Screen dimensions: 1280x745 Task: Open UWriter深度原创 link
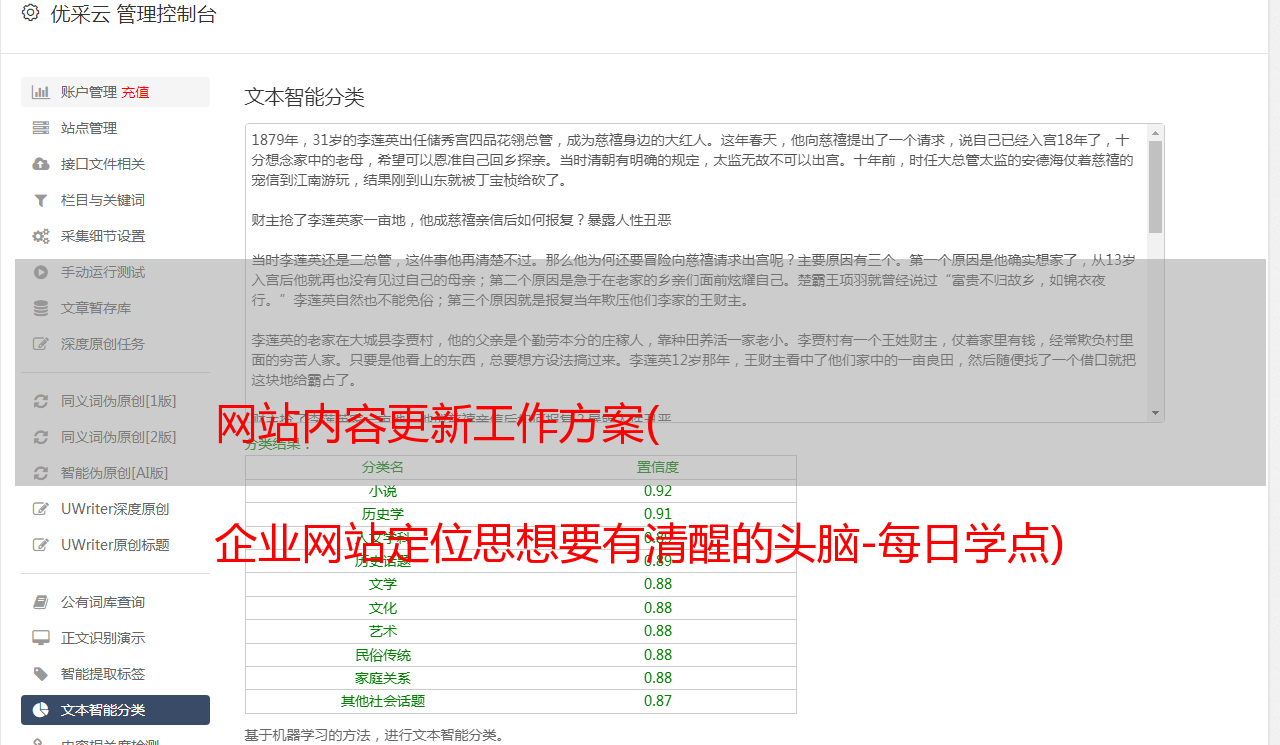pos(115,509)
